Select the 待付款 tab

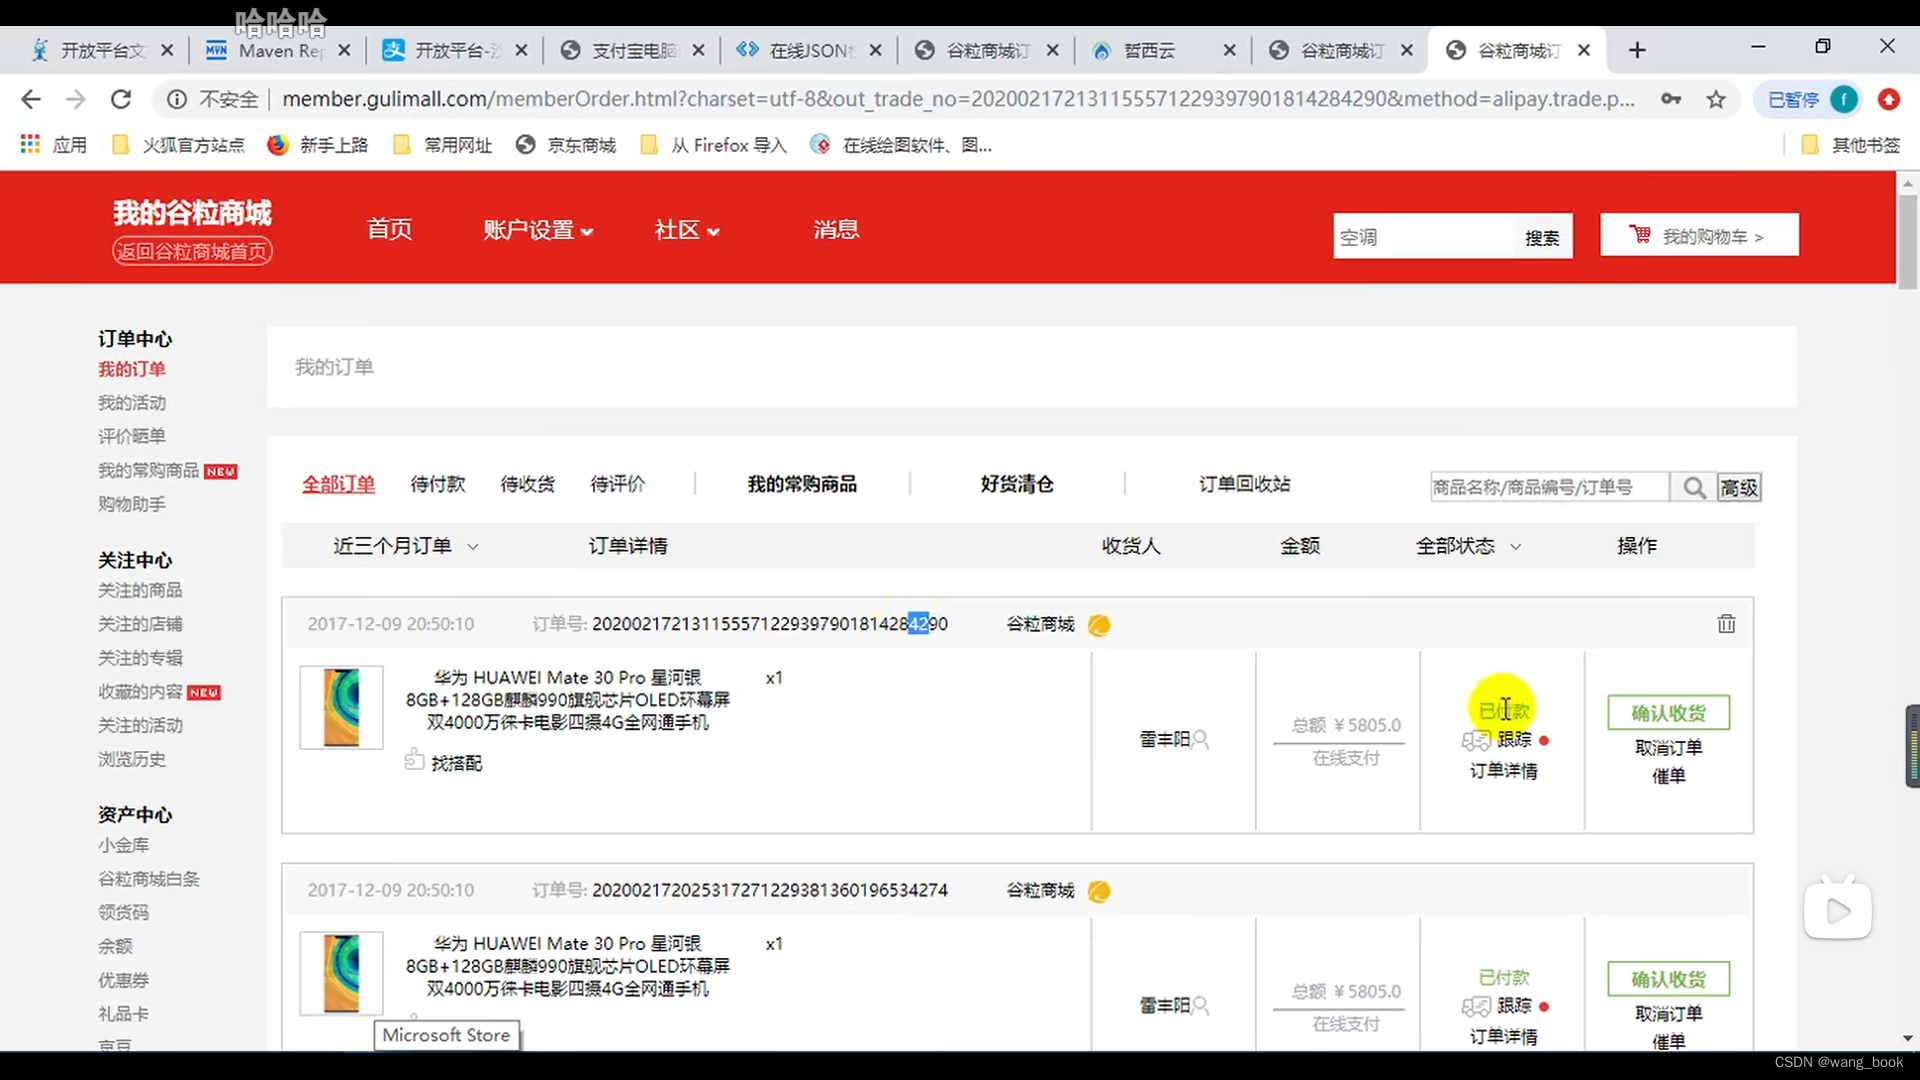coord(438,484)
